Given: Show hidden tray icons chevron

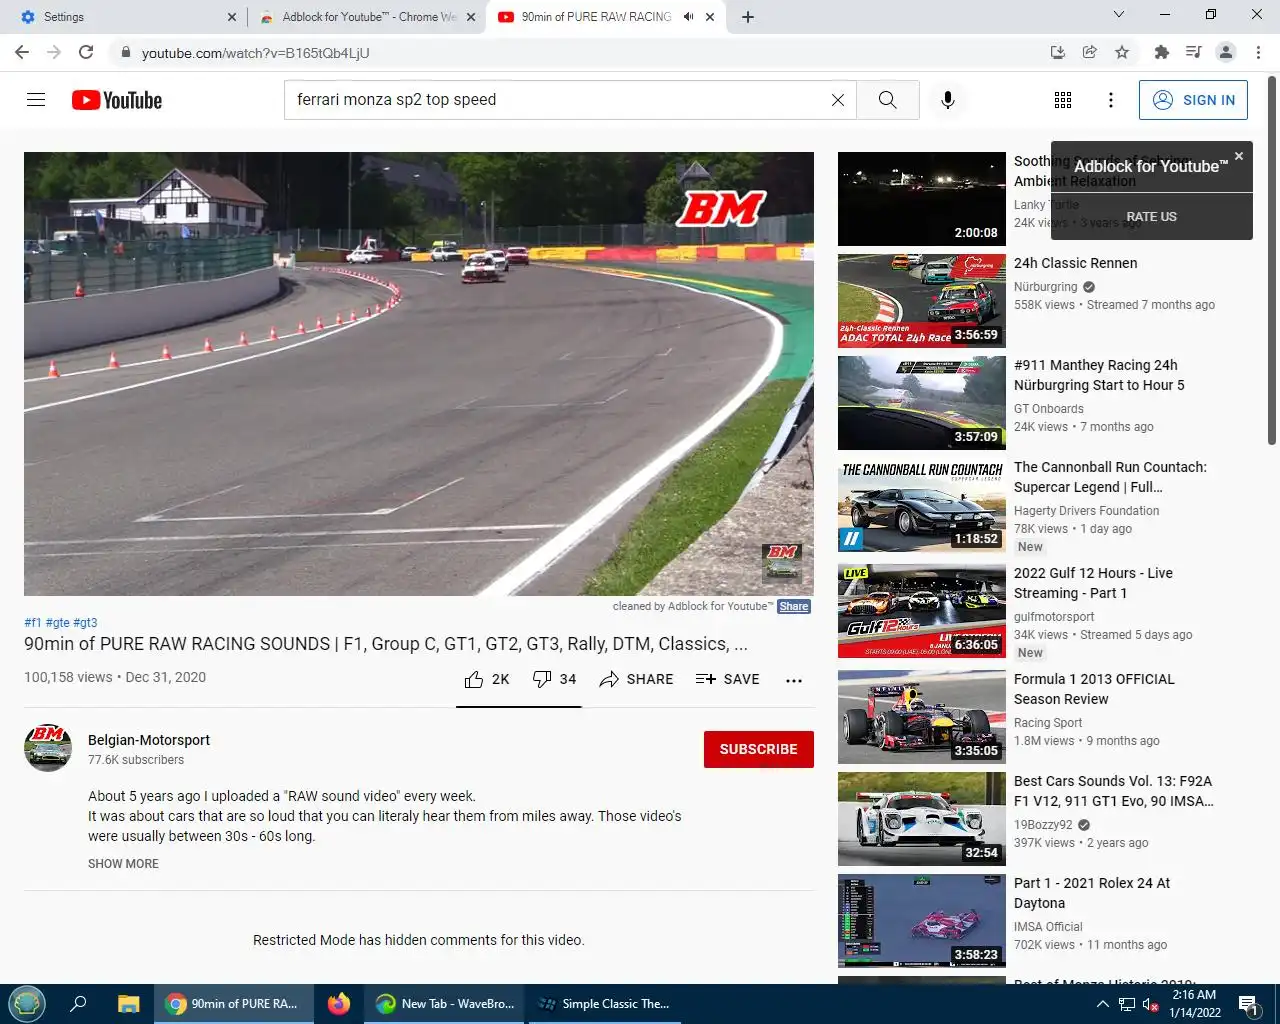Looking at the screenshot, I should 1102,1004.
